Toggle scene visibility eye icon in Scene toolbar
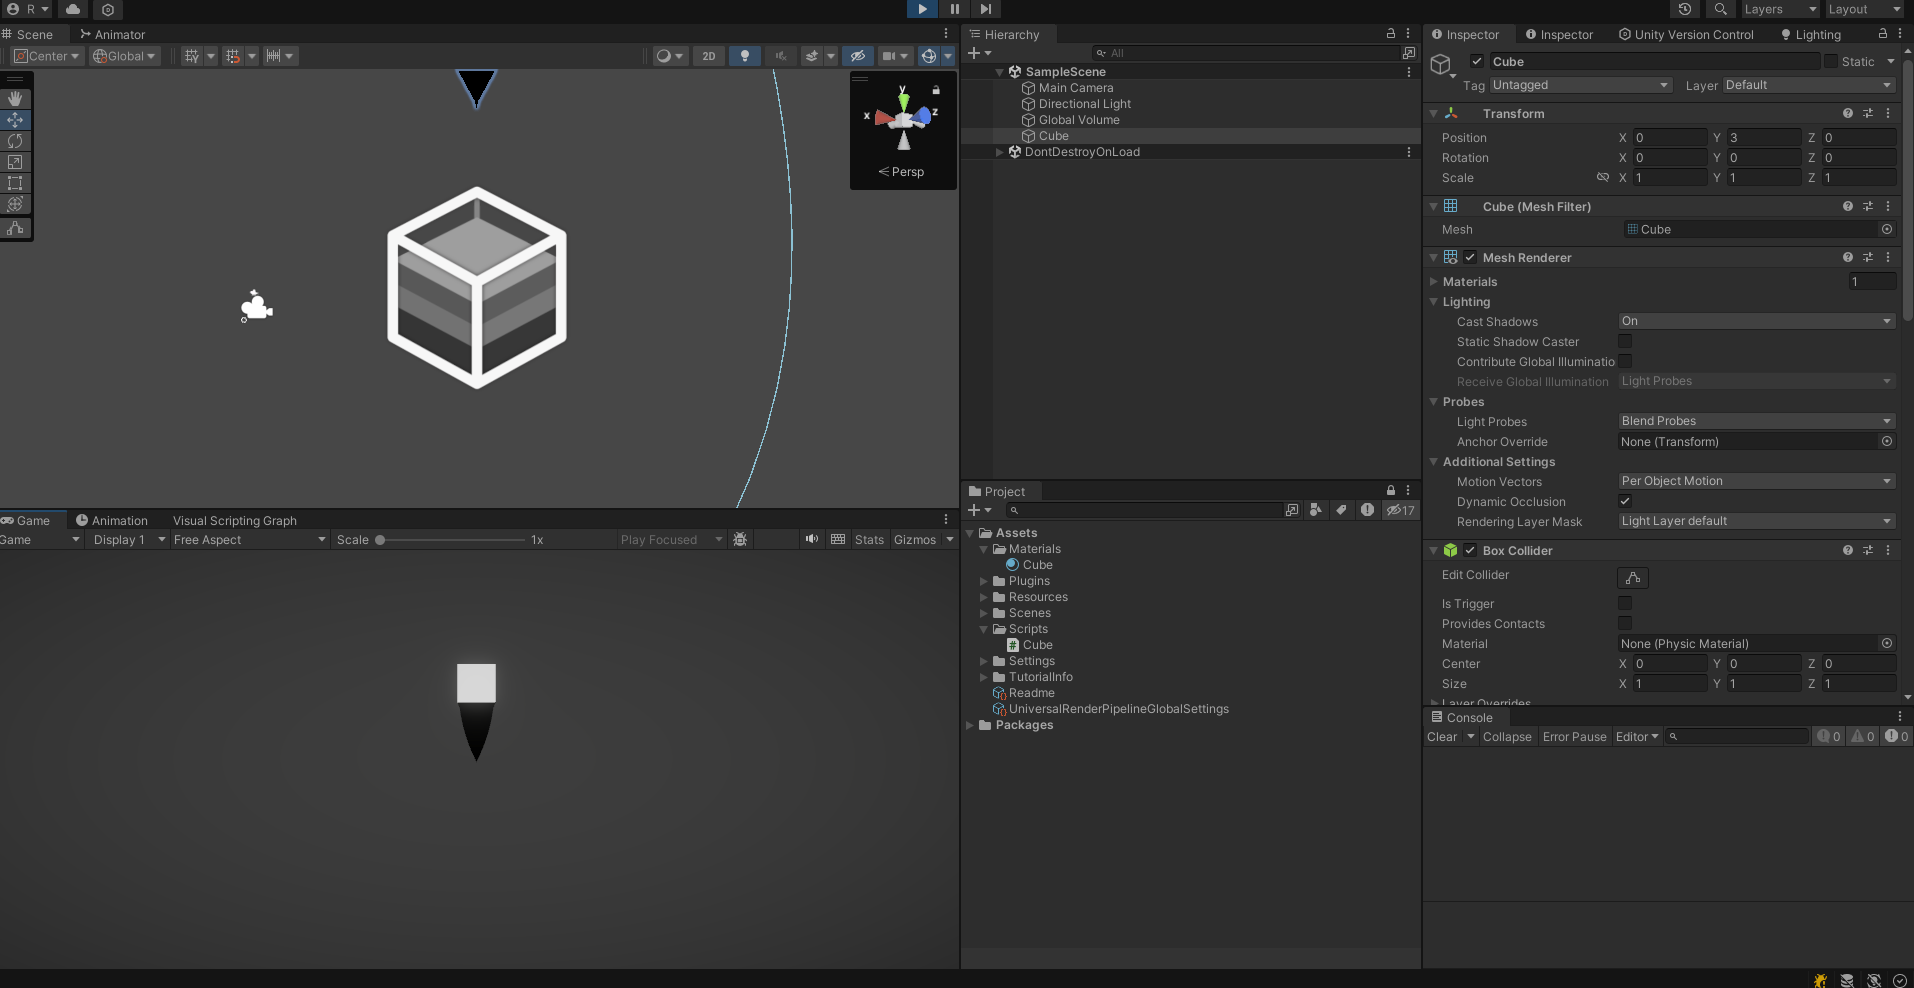Viewport: 1914px width, 988px height. (858, 56)
